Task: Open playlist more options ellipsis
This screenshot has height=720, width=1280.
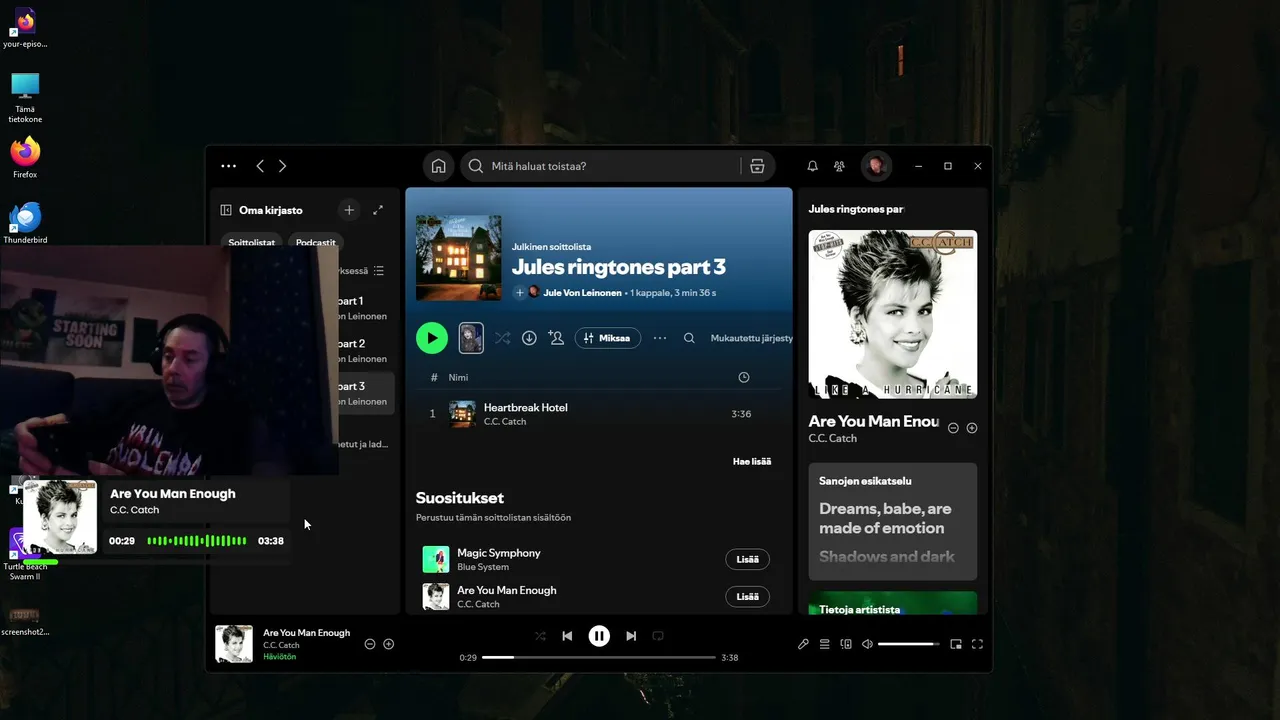Action: click(660, 338)
